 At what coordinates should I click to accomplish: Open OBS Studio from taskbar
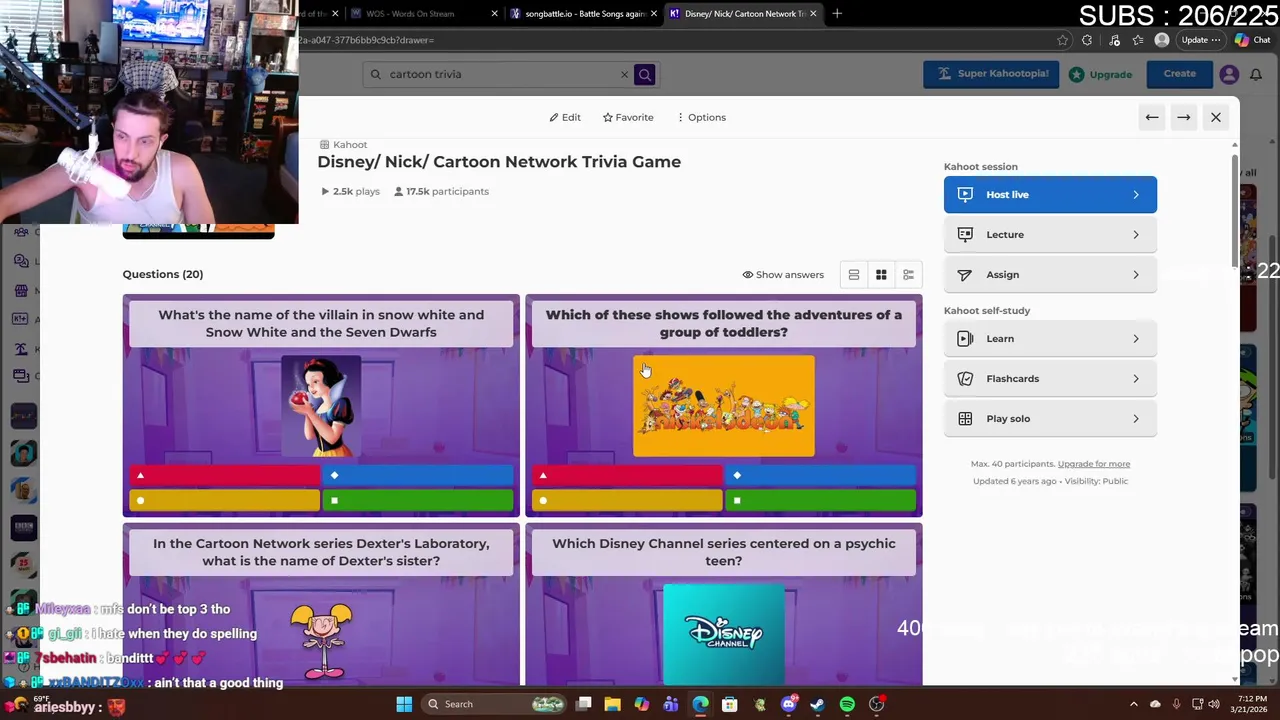click(x=876, y=704)
